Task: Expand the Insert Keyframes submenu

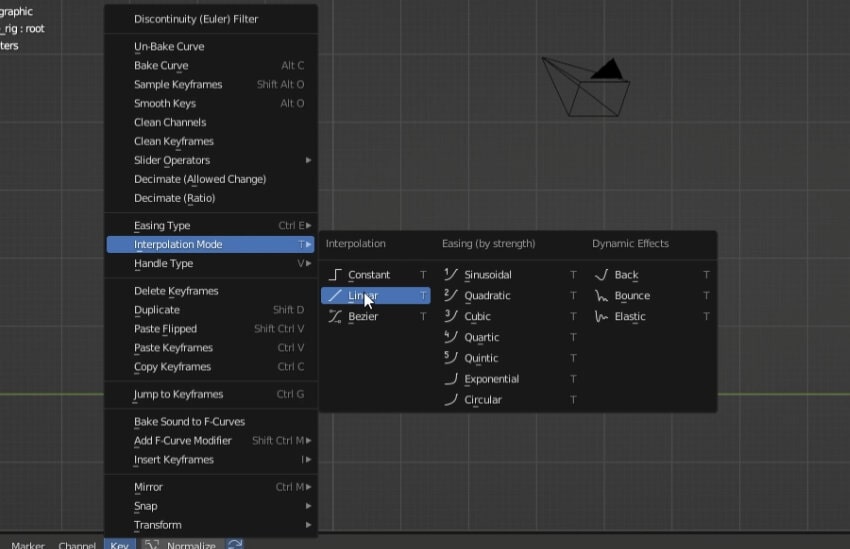Action: [x=211, y=460]
